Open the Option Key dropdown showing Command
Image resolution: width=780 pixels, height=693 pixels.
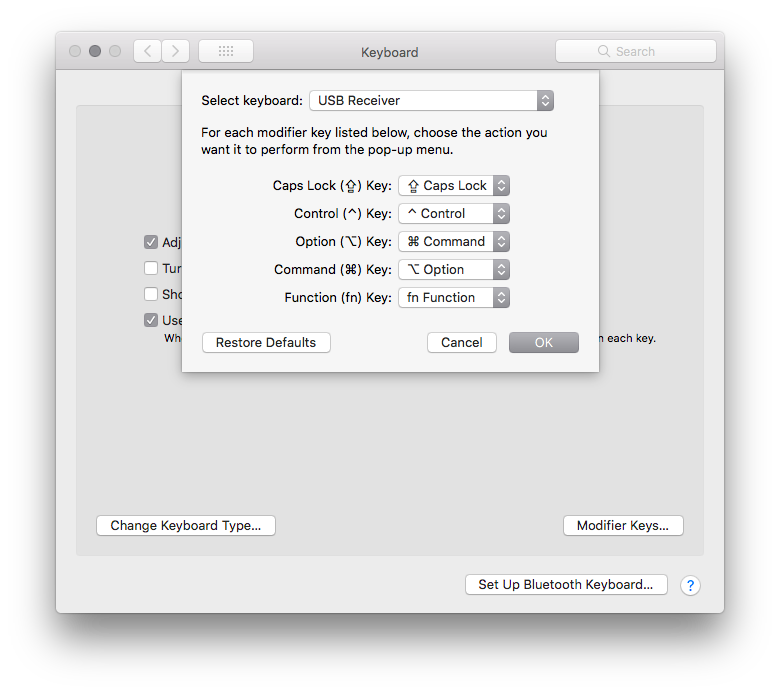click(454, 241)
